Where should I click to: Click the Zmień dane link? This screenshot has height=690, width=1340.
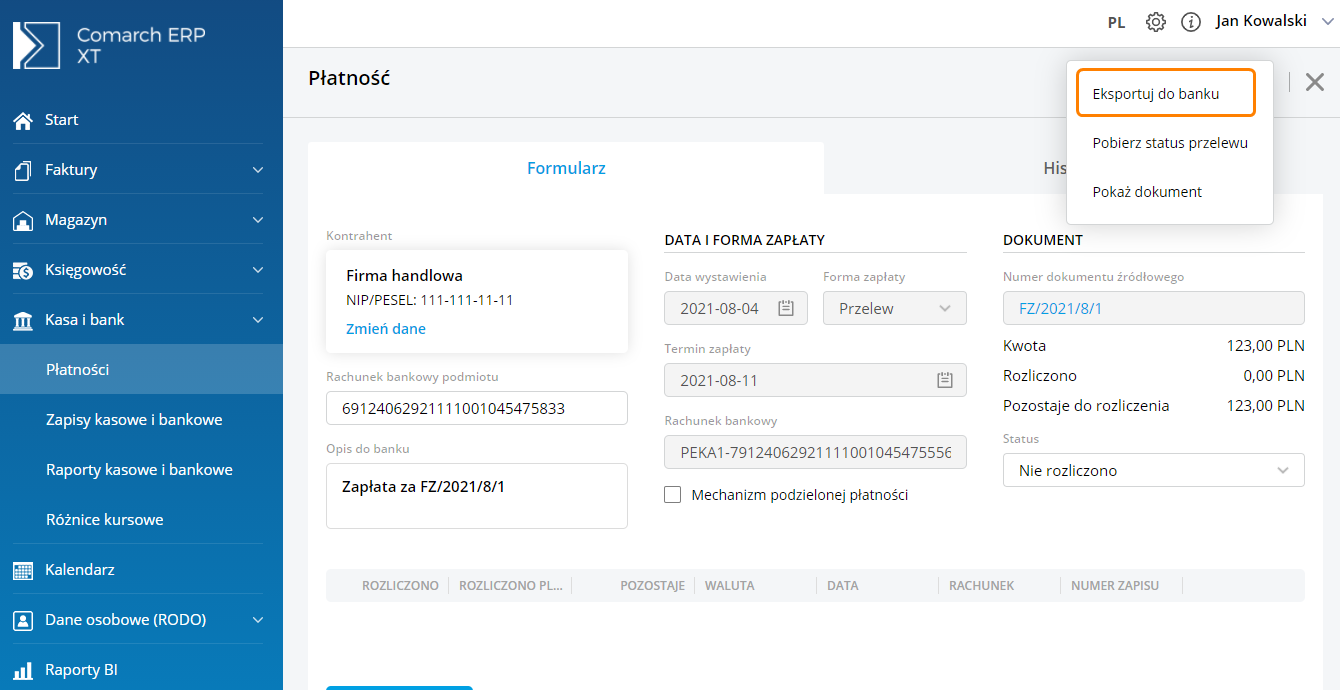tap(386, 329)
